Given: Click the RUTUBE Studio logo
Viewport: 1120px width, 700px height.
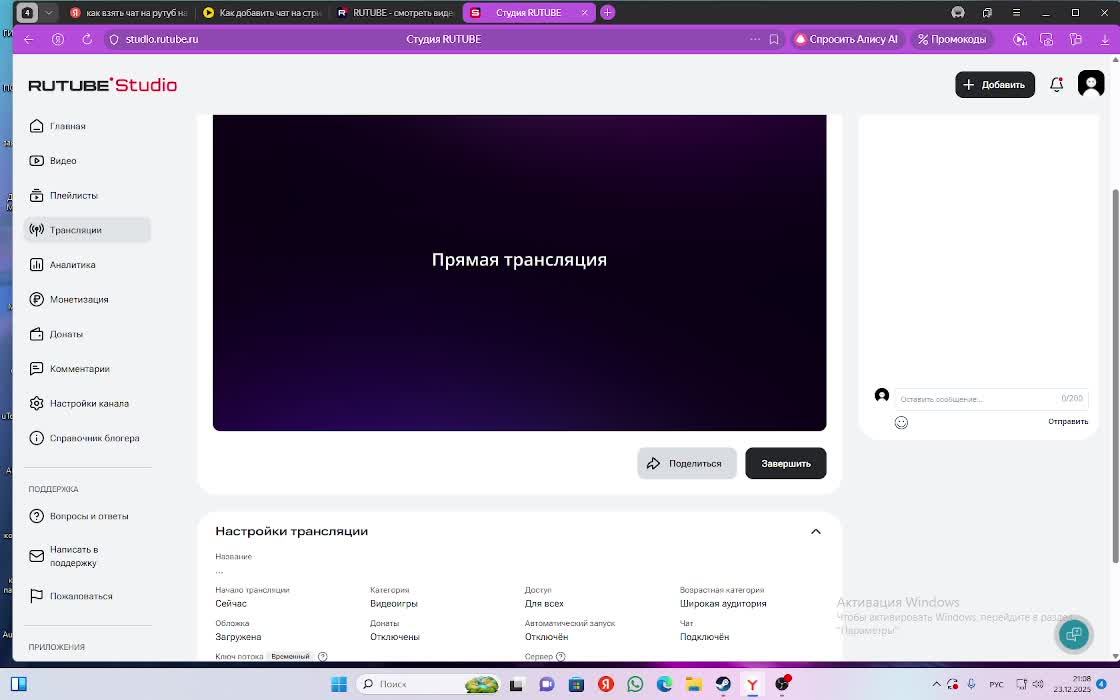Looking at the screenshot, I should click(103, 85).
